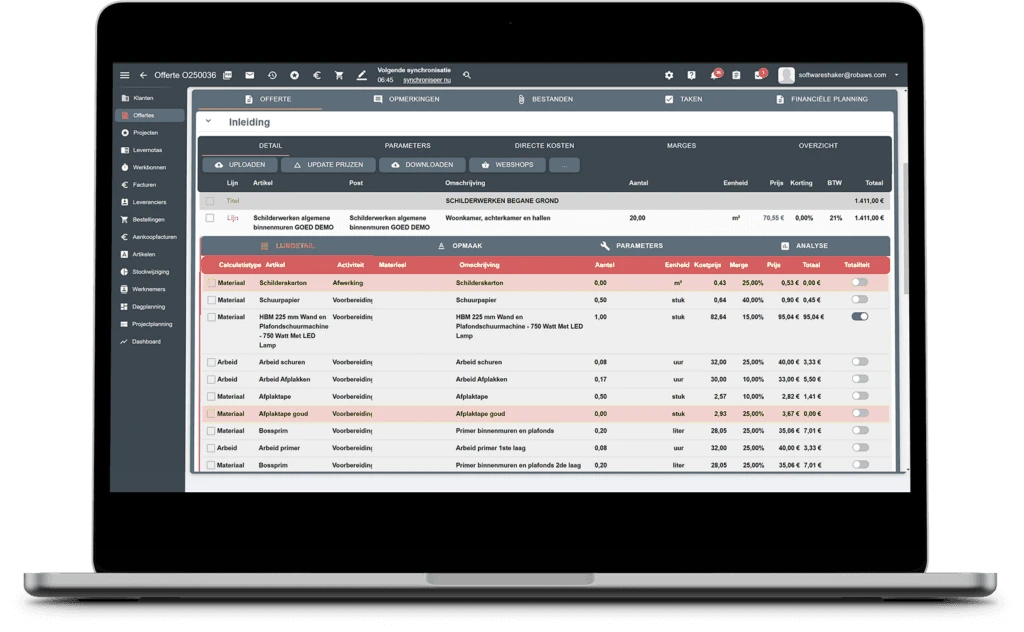Switch to the Bestanden tab

pyautogui.click(x=545, y=99)
